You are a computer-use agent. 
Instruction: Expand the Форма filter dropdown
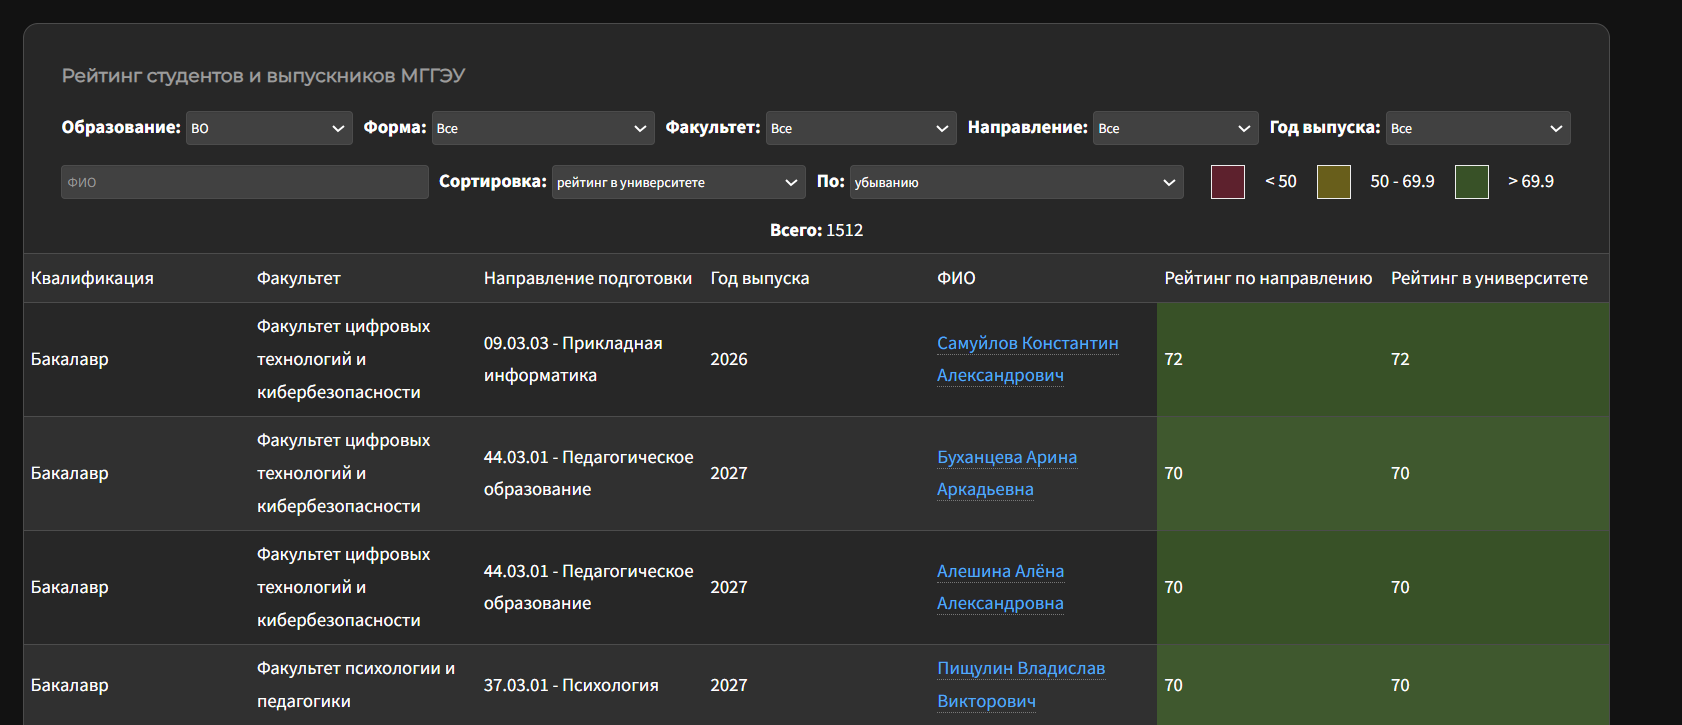pos(542,128)
